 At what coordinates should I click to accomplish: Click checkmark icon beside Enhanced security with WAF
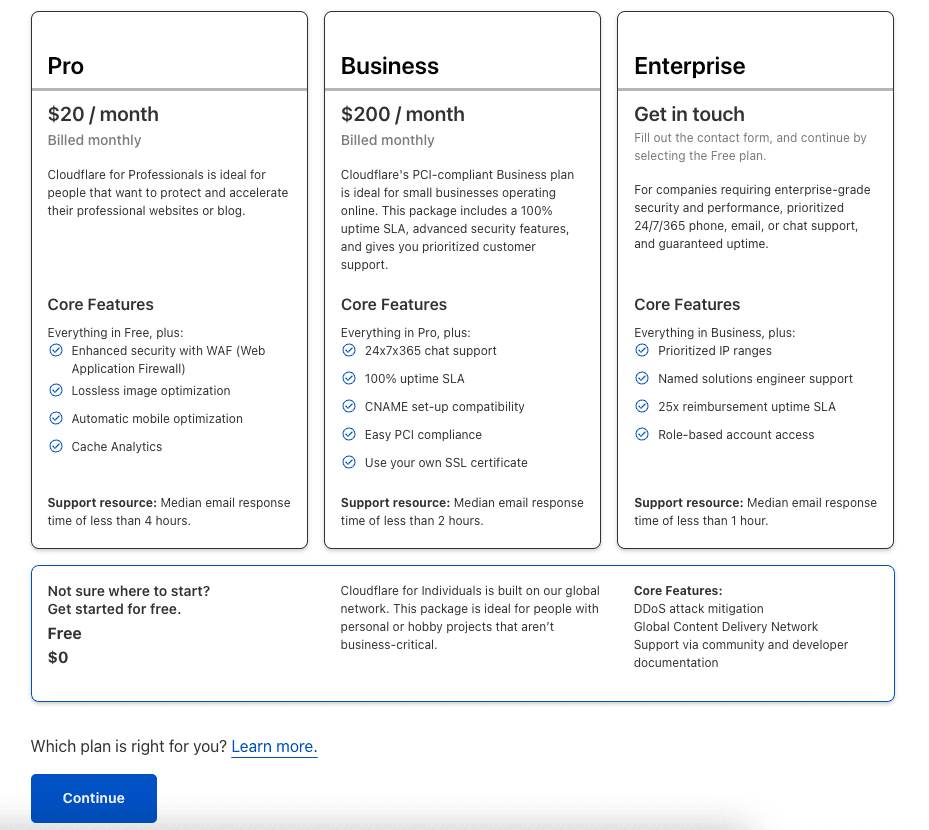tap(56, 350)
